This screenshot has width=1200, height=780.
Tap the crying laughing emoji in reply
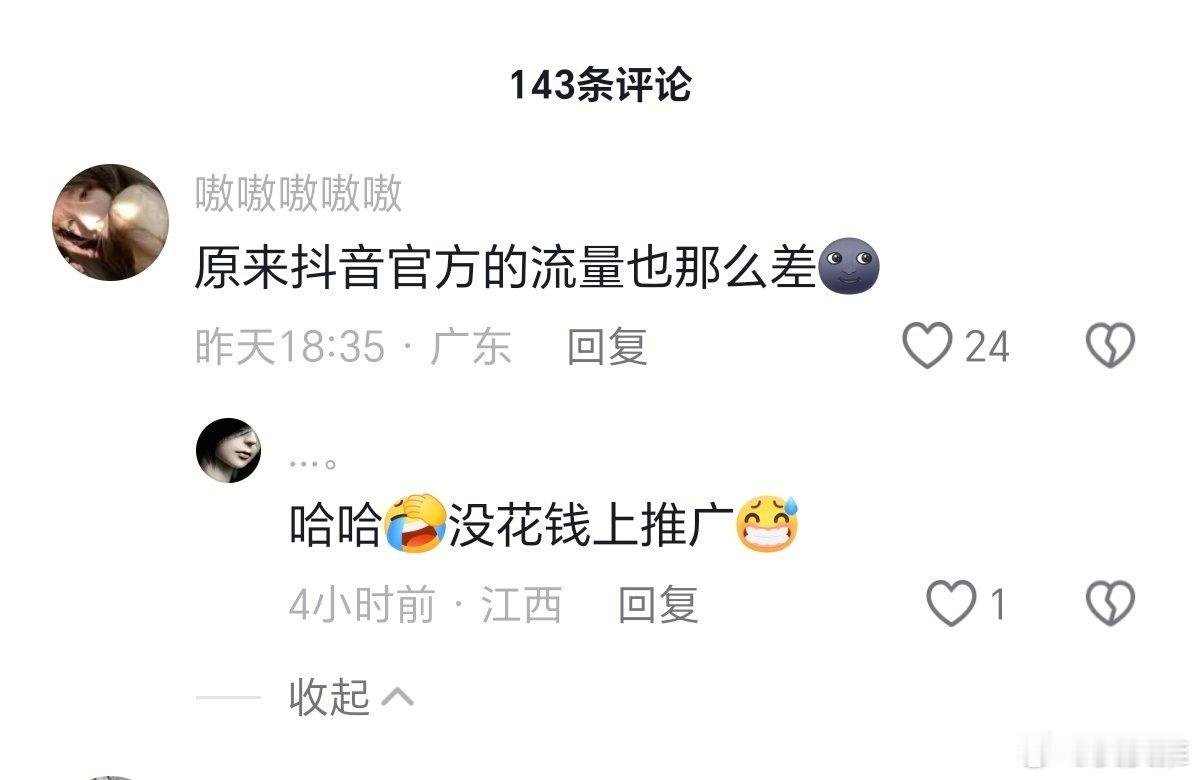tap(415, 525)
